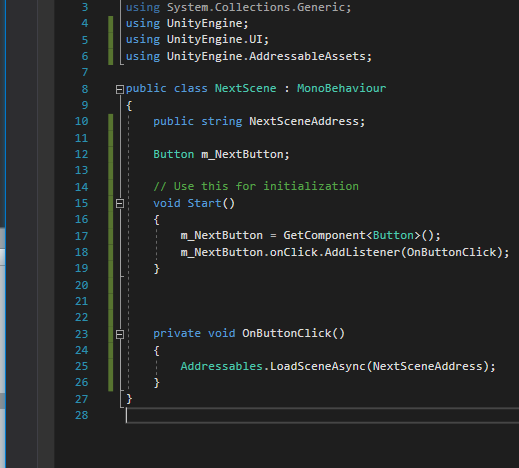
Task: Click the NextScene class name
Action: 245,88
